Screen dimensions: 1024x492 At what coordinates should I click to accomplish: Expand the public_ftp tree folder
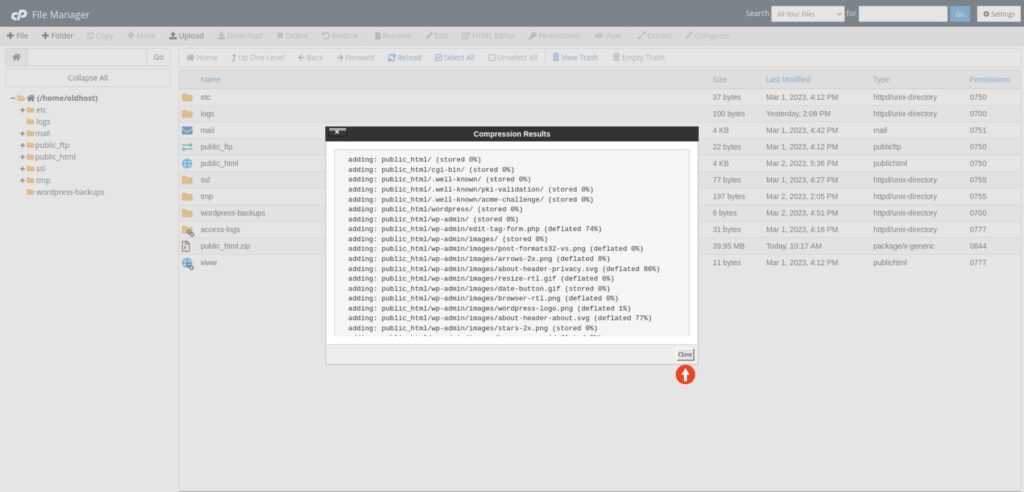[x=22, y=145]
